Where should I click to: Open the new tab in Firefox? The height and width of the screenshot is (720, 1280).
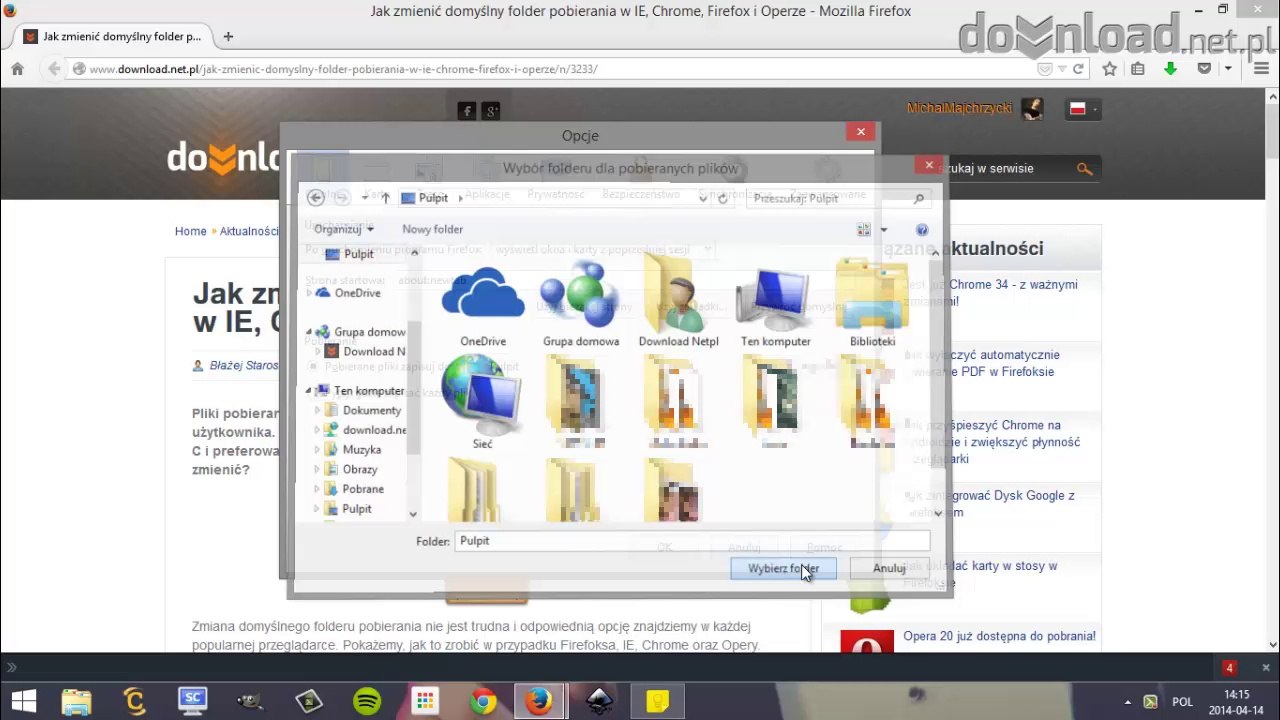228,36
